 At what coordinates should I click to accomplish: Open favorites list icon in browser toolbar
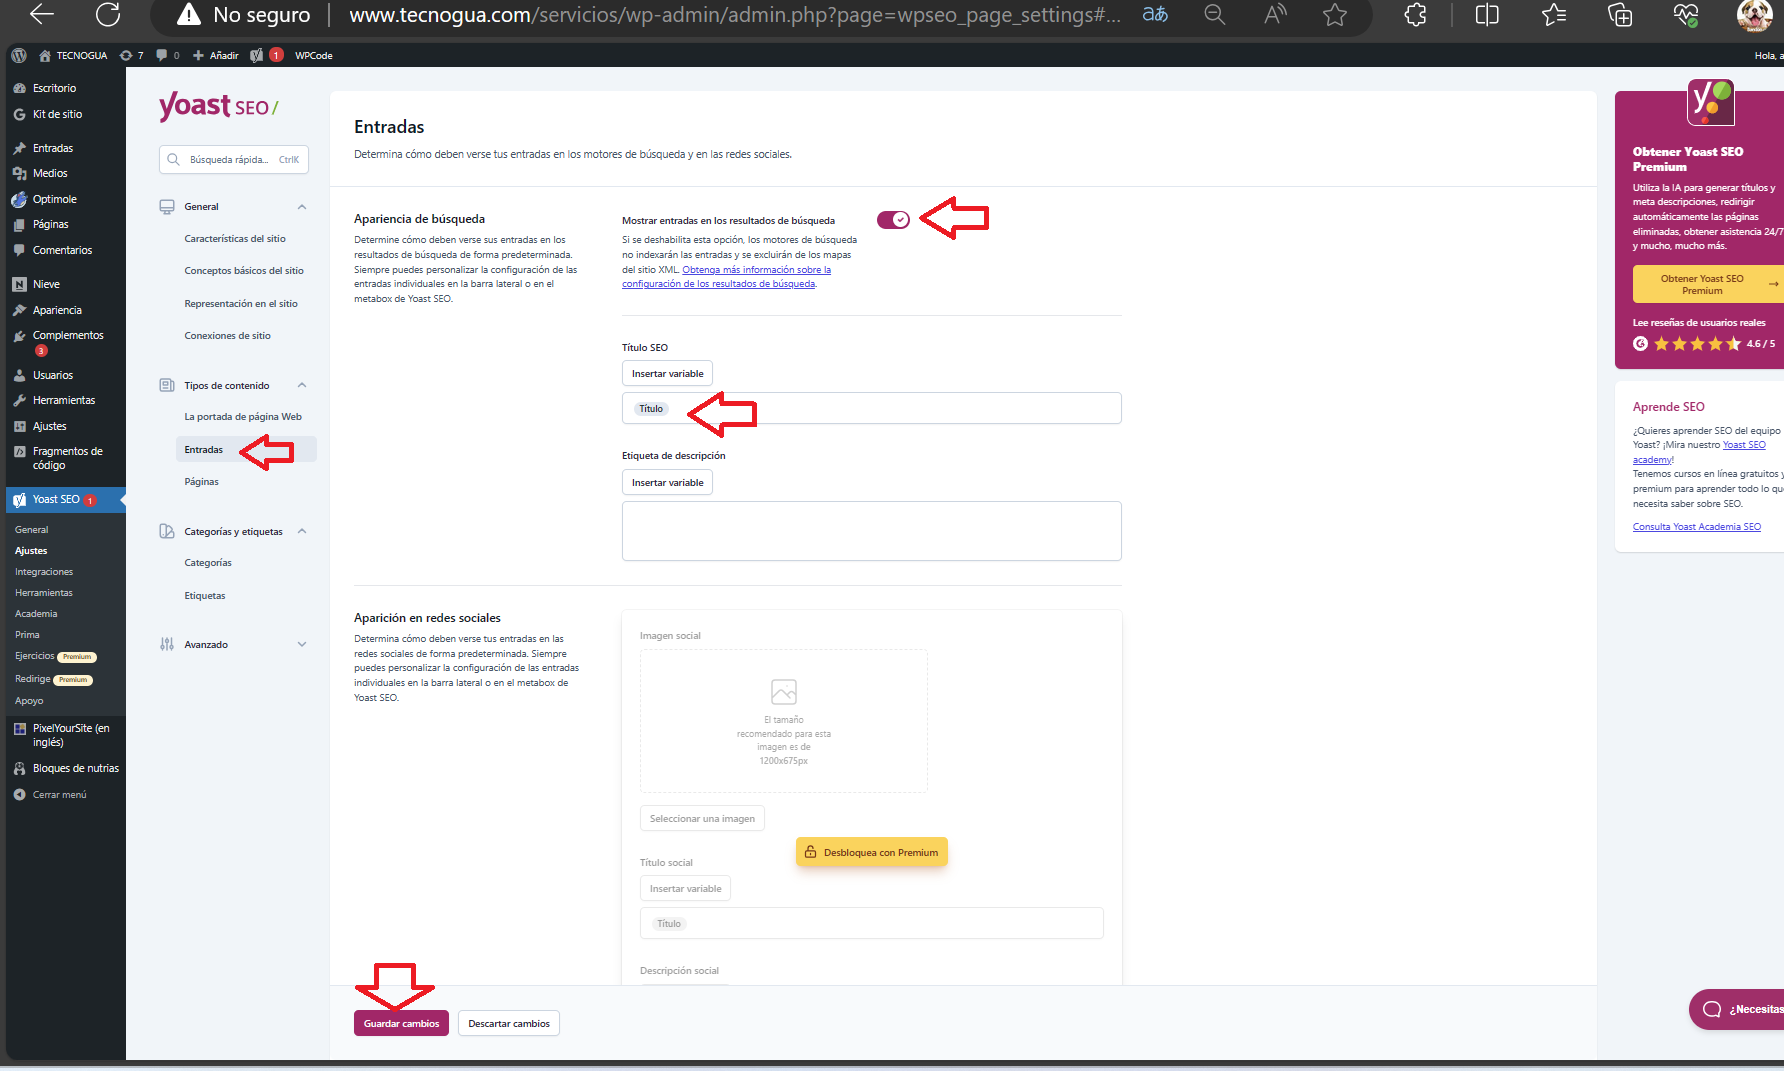1554,14
